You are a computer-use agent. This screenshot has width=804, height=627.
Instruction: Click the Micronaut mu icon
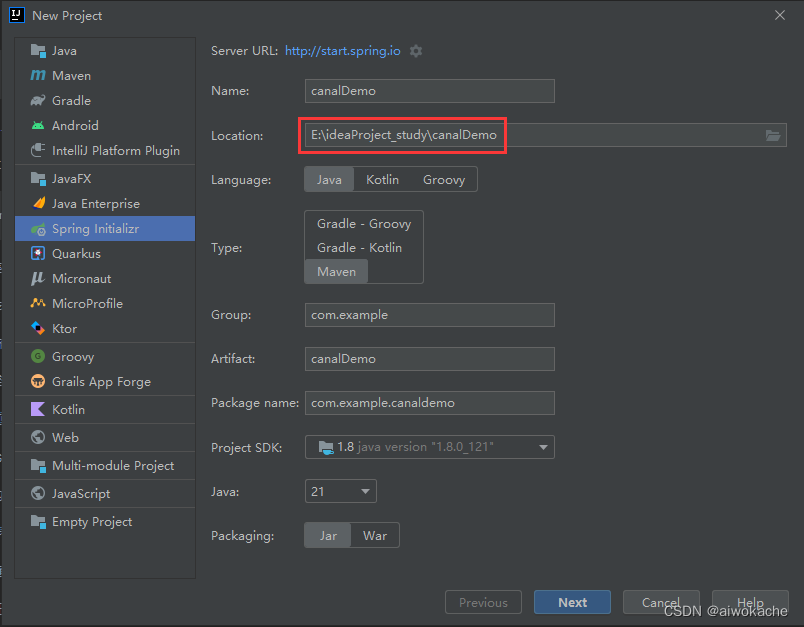pos(38,278)
